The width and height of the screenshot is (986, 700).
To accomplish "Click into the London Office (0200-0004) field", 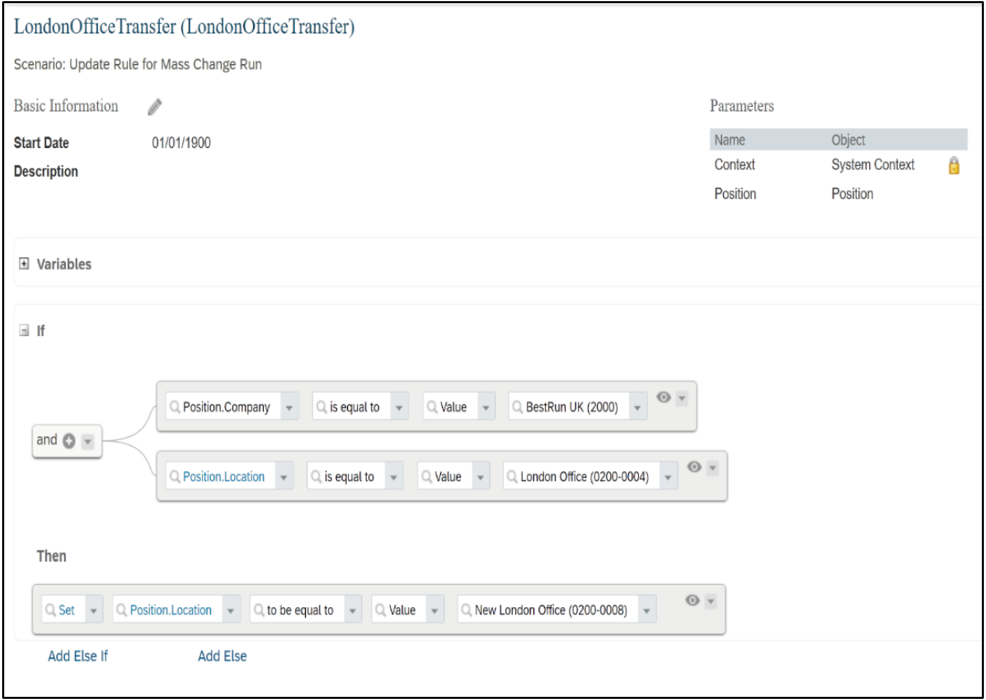I will coord(582,477).
